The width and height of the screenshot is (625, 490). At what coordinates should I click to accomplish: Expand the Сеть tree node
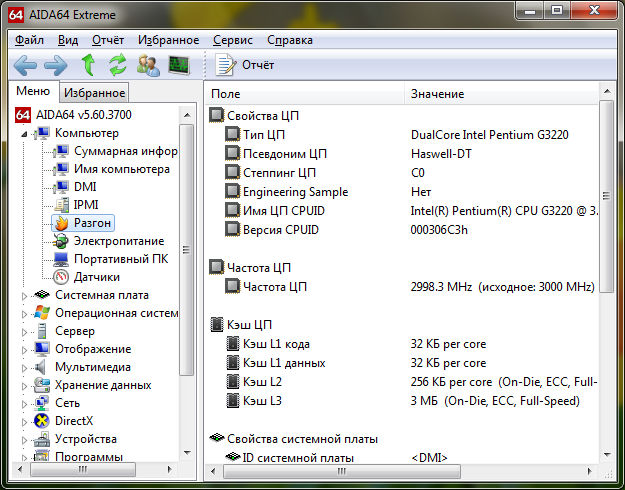[24, 404]
